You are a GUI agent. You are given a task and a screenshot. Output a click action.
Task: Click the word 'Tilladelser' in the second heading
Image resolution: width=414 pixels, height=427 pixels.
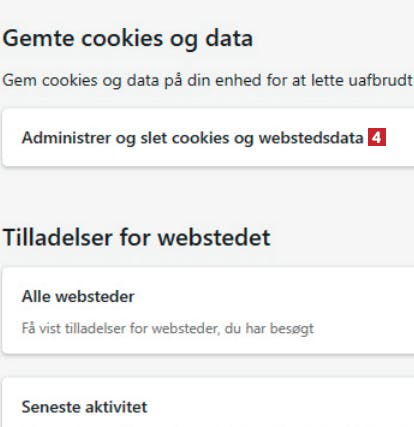point(58,238)
